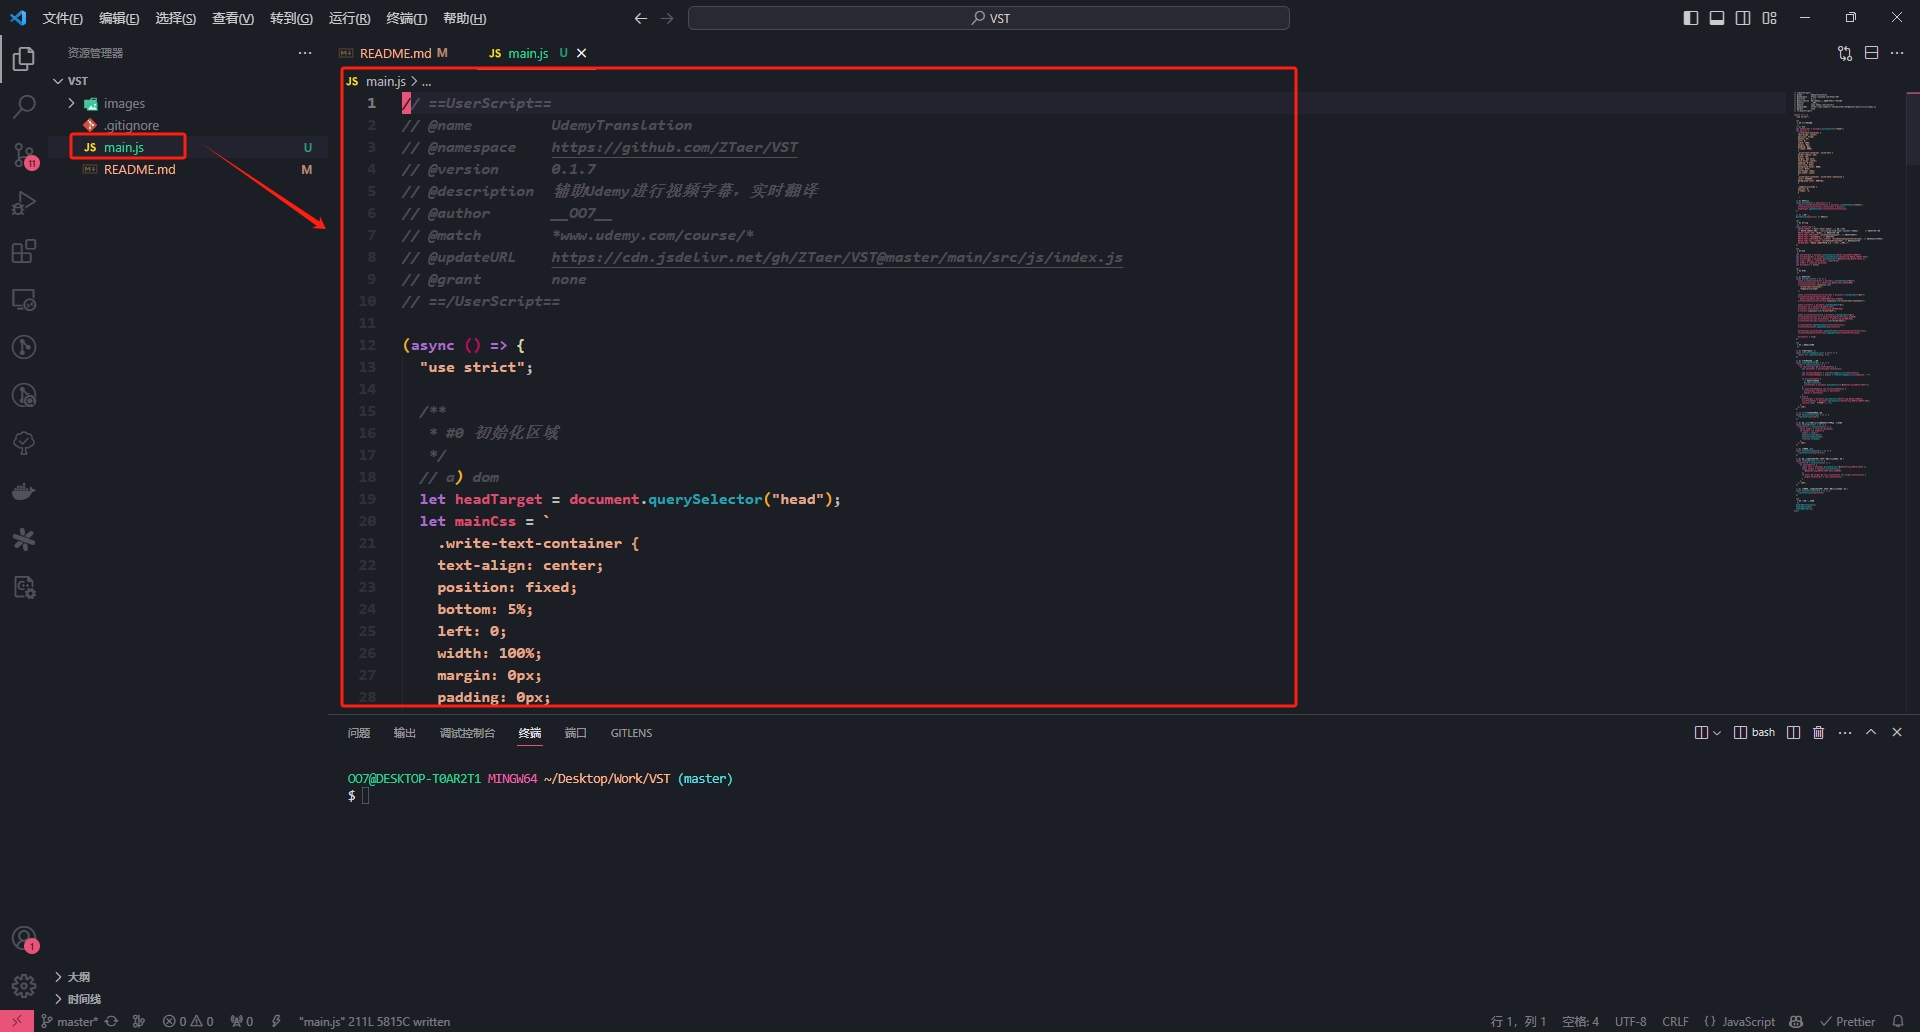Click the ports forwarded indicator showing 0
The height and width of the screenshot is (1032, 1920).
241,1021
